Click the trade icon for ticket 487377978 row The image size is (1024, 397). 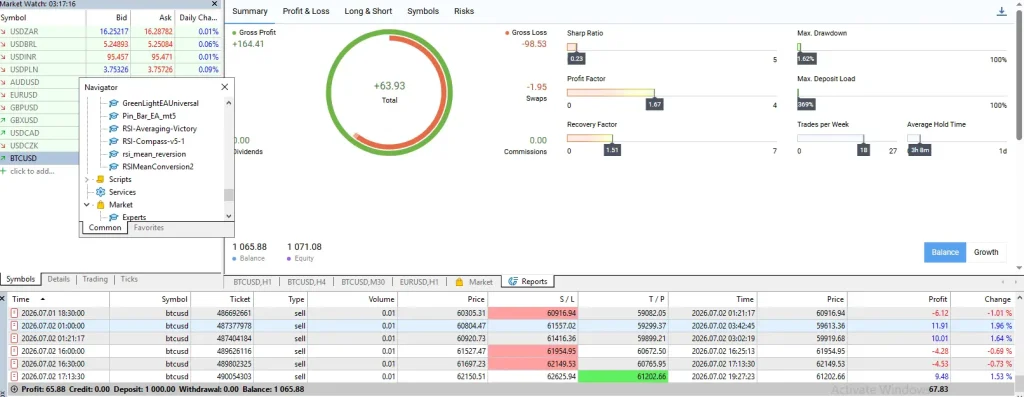pyautogui.click(x=15, y=325)
